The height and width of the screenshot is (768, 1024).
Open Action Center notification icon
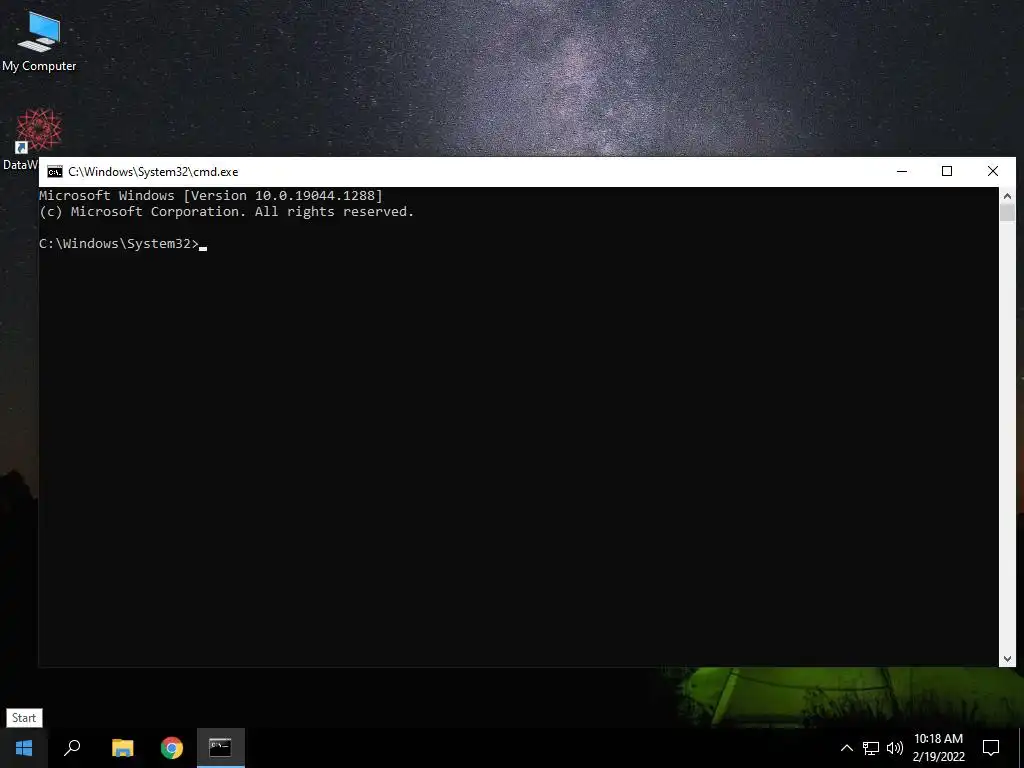pos(991,748)
